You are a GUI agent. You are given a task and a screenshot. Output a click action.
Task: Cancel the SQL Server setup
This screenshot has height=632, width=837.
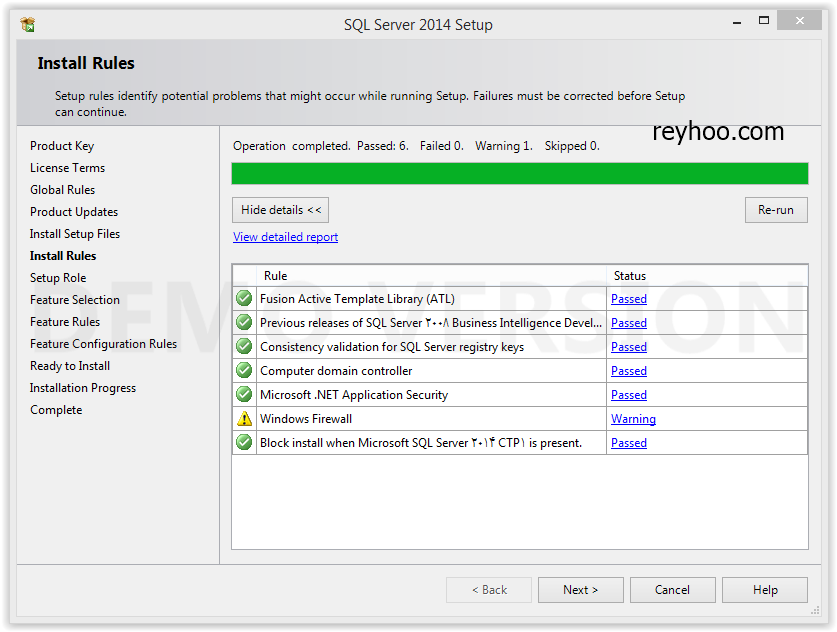tap(673, 590)
